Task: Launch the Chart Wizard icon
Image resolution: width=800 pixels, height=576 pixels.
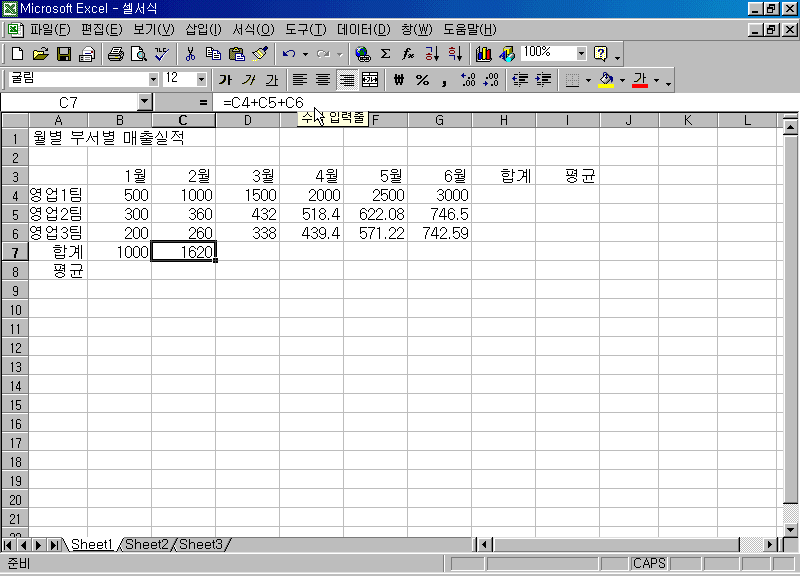Action: tap(483, 54)
